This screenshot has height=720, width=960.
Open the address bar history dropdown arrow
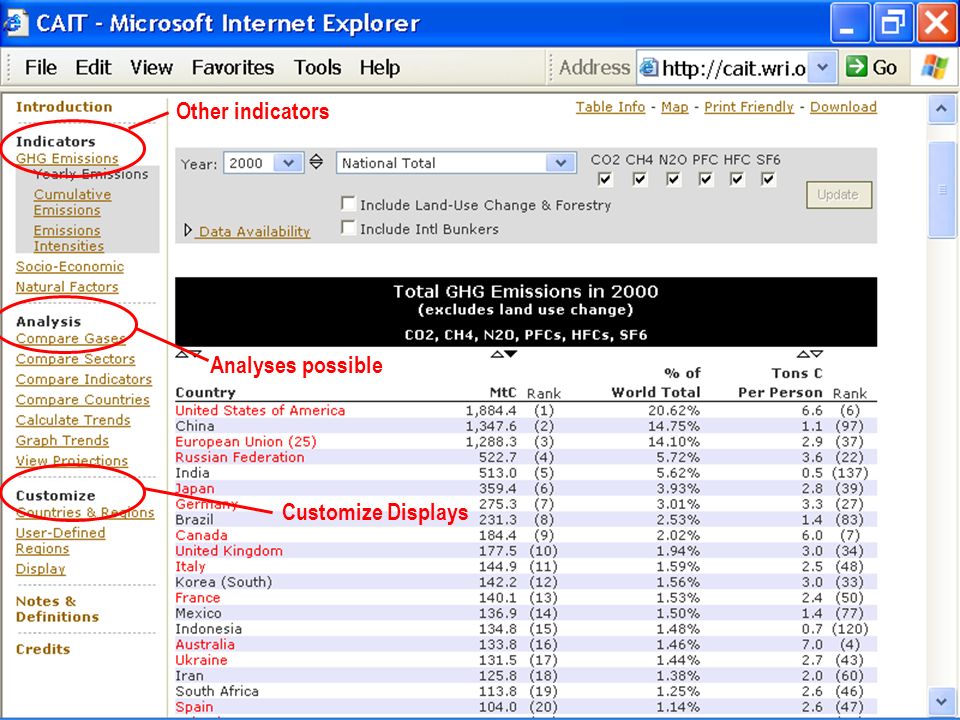822,67
